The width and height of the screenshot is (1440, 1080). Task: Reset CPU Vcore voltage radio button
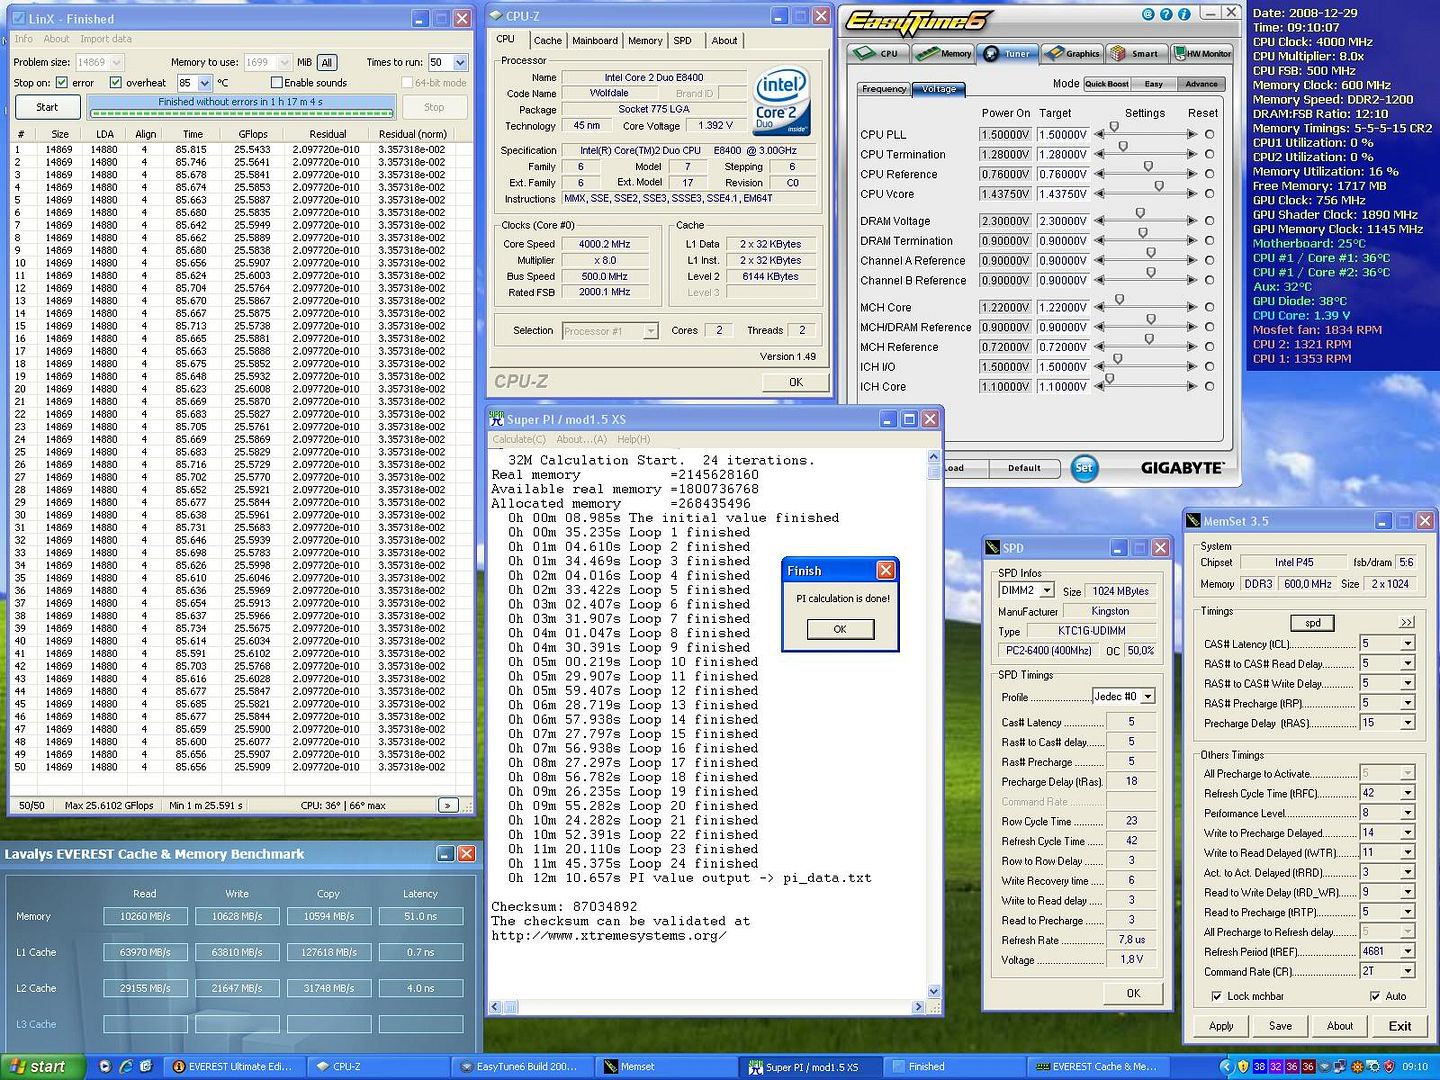click(1209, 194)
